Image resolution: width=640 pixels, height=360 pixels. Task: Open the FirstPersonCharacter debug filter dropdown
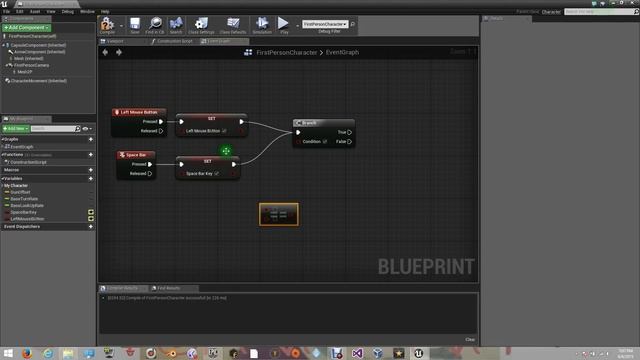325,24
